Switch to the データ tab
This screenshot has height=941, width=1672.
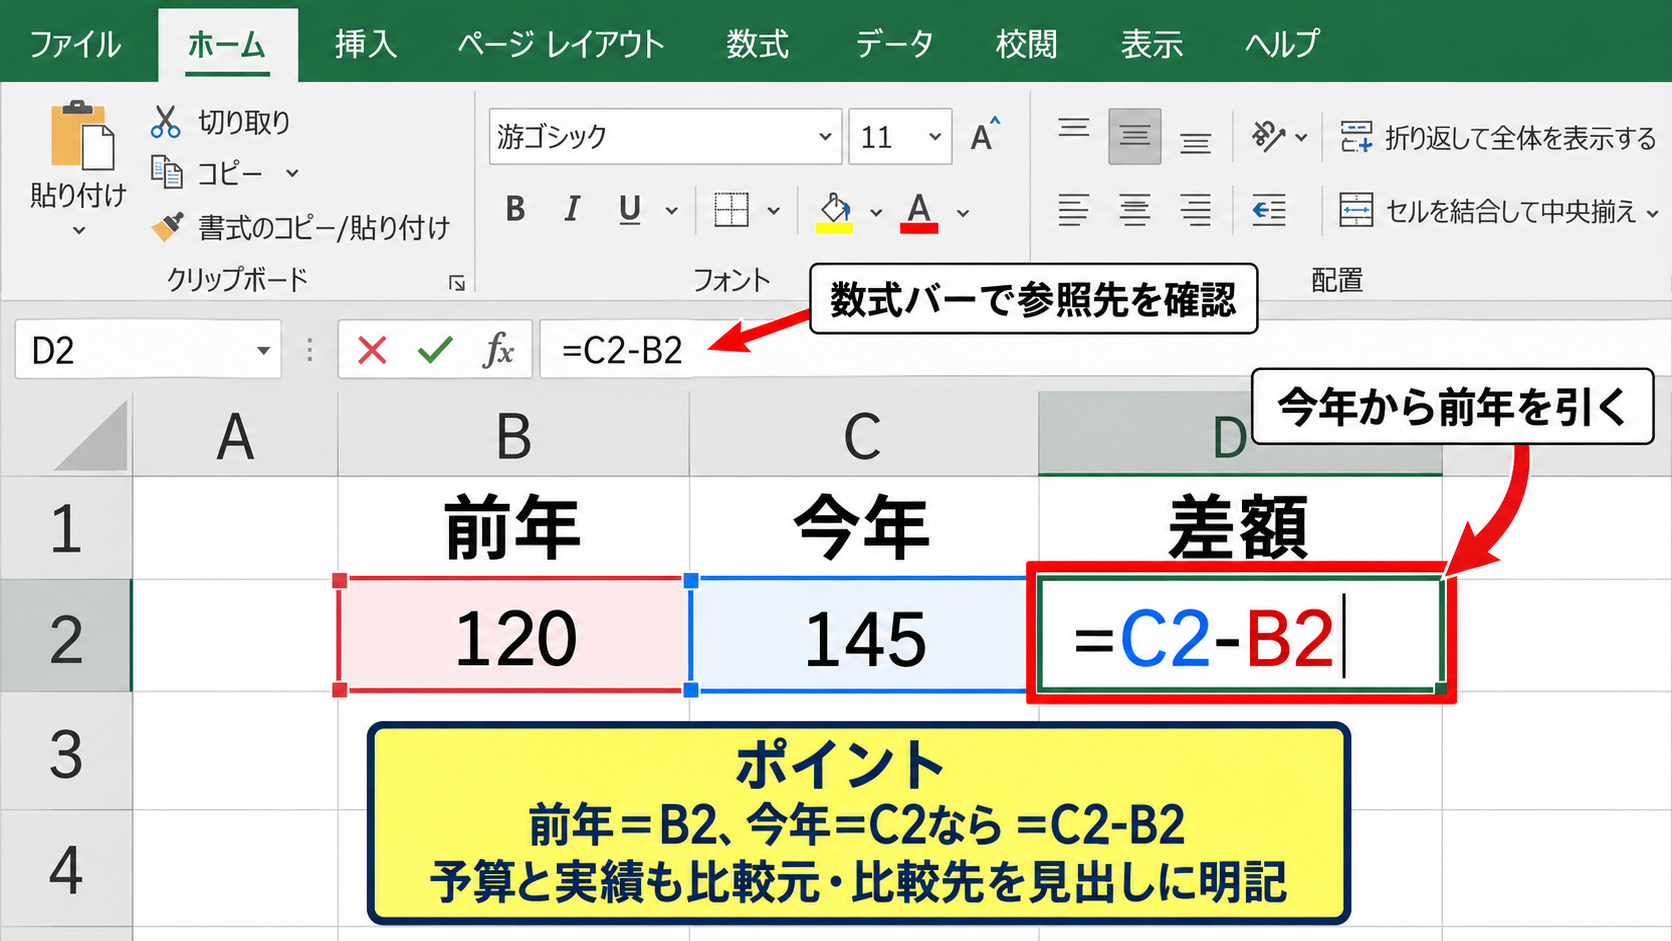(x=893, y=44)
